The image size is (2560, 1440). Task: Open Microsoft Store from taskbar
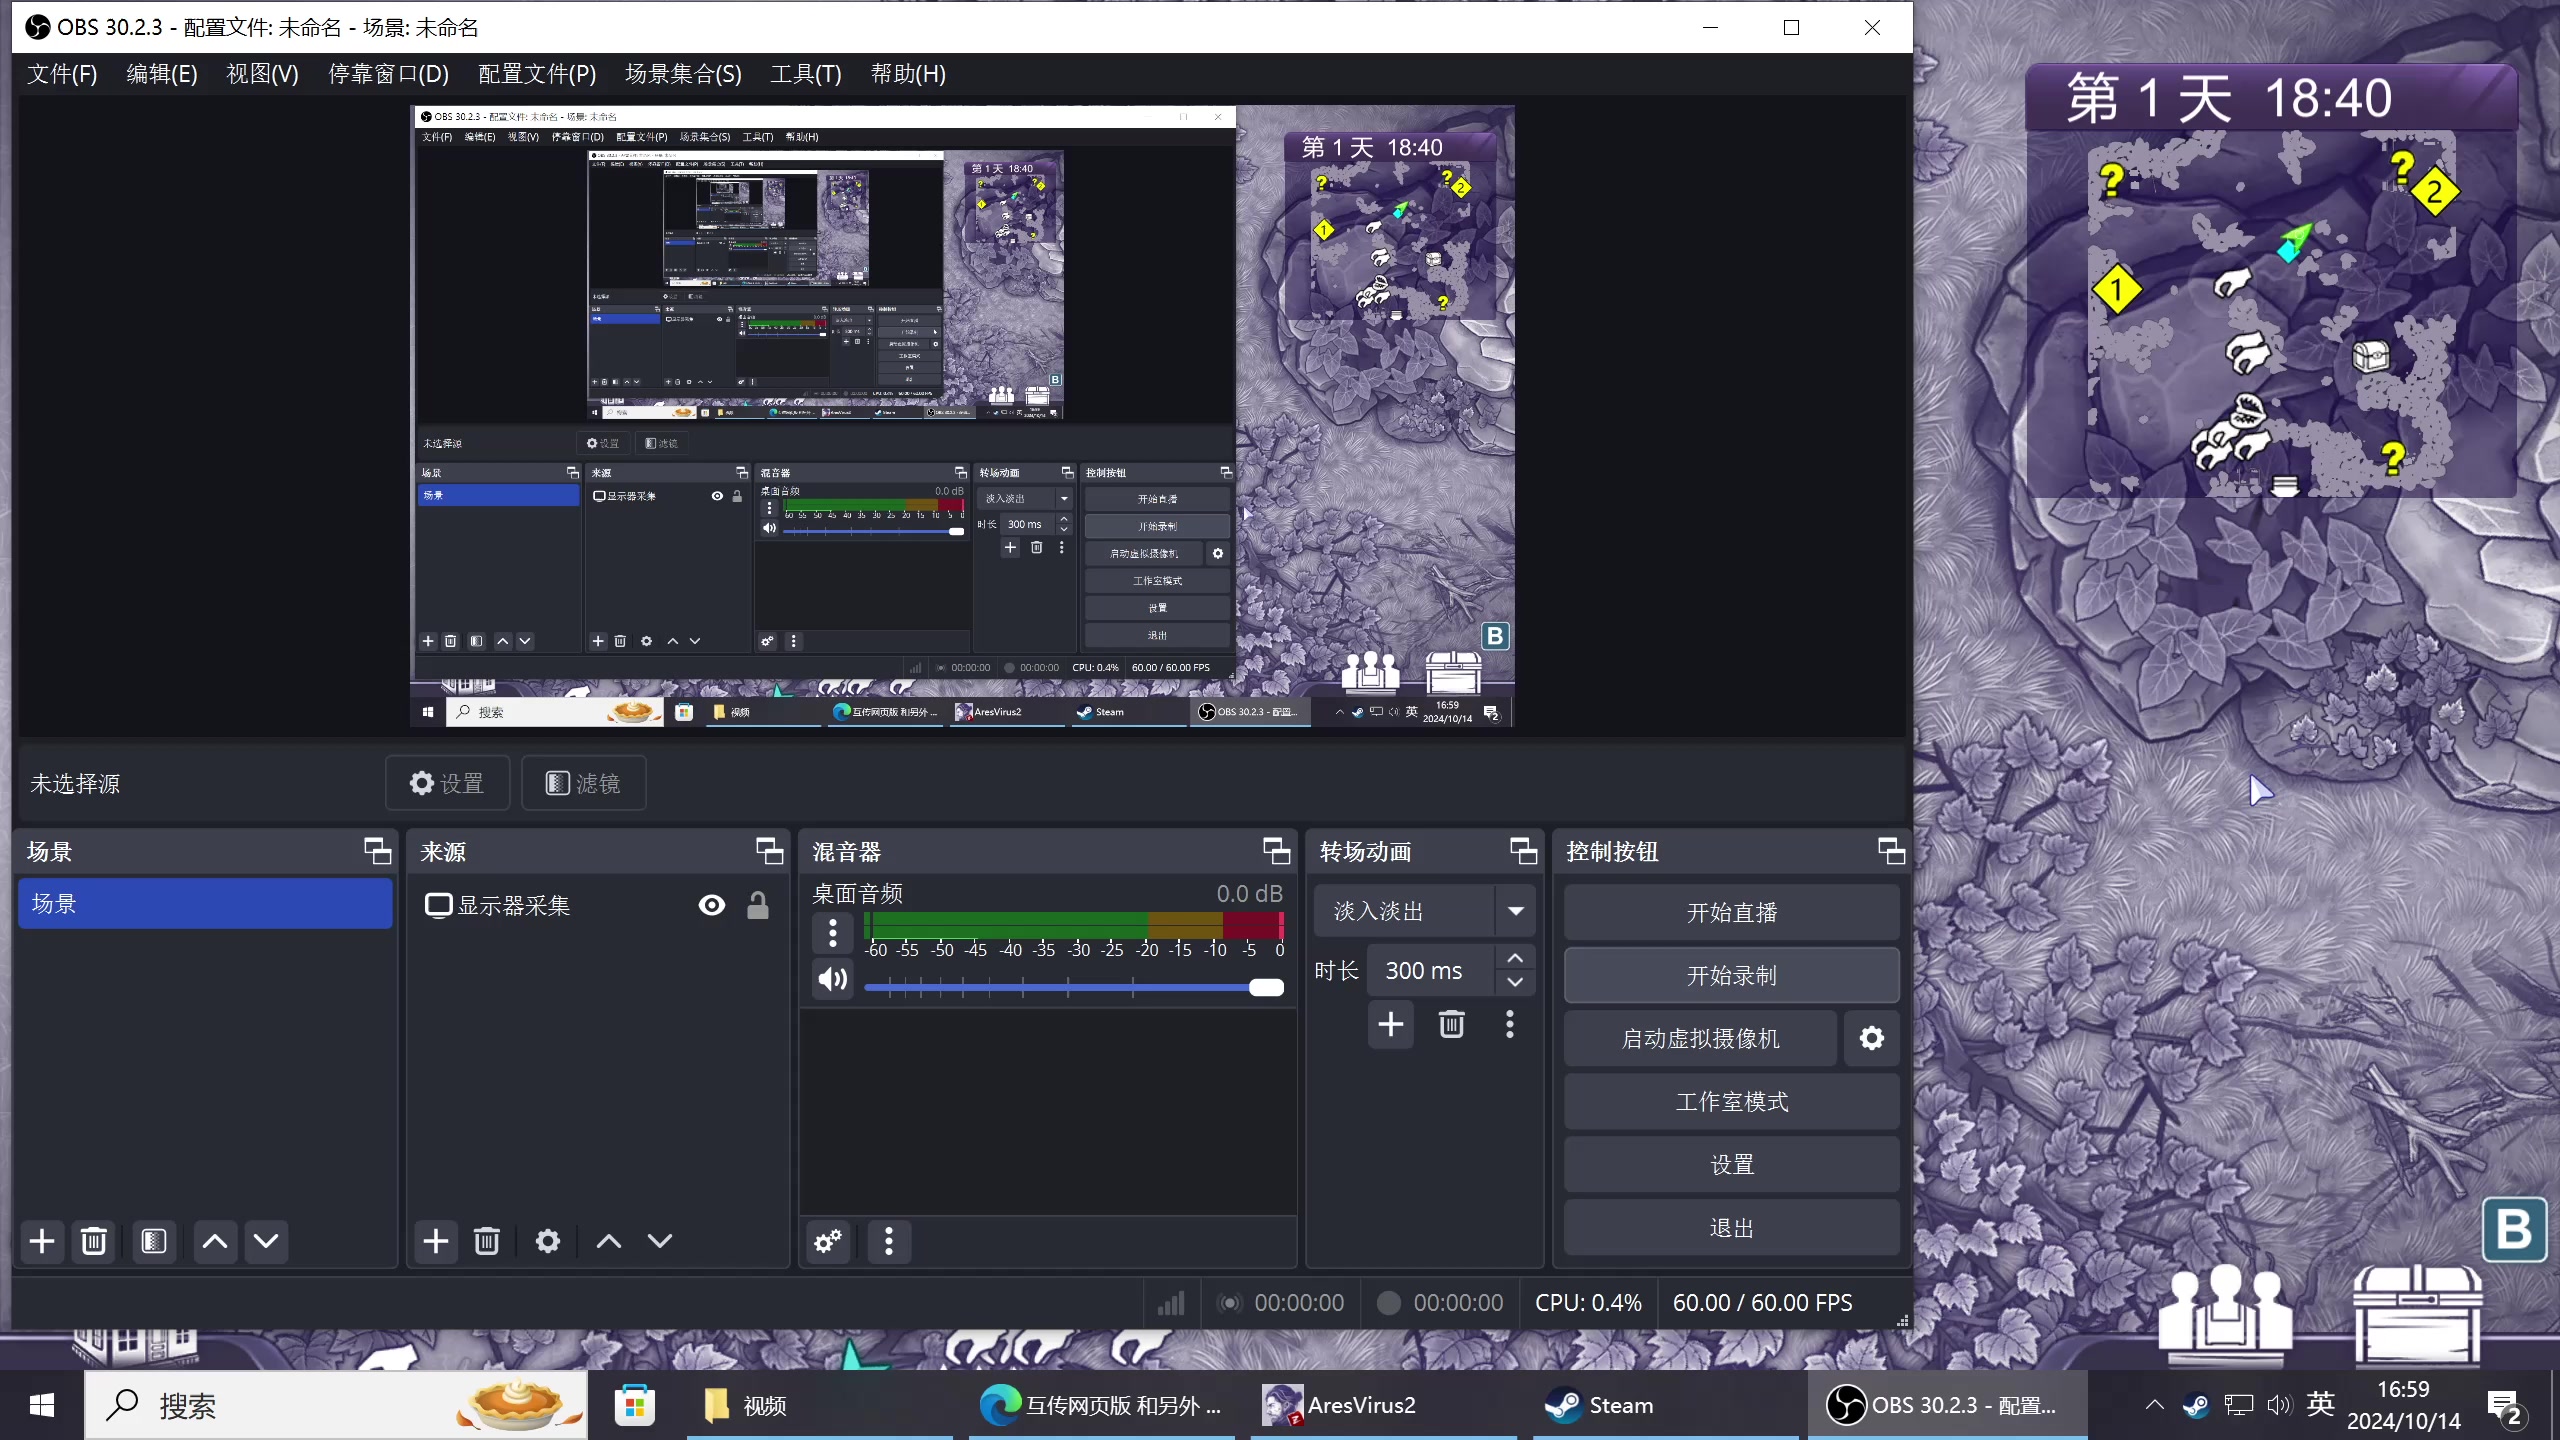click(635, 1405)
